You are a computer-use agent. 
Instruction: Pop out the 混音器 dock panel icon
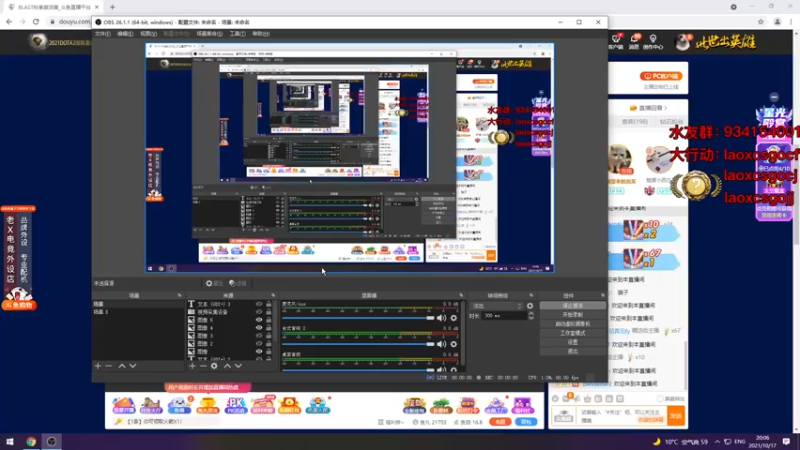pos(461,295)
